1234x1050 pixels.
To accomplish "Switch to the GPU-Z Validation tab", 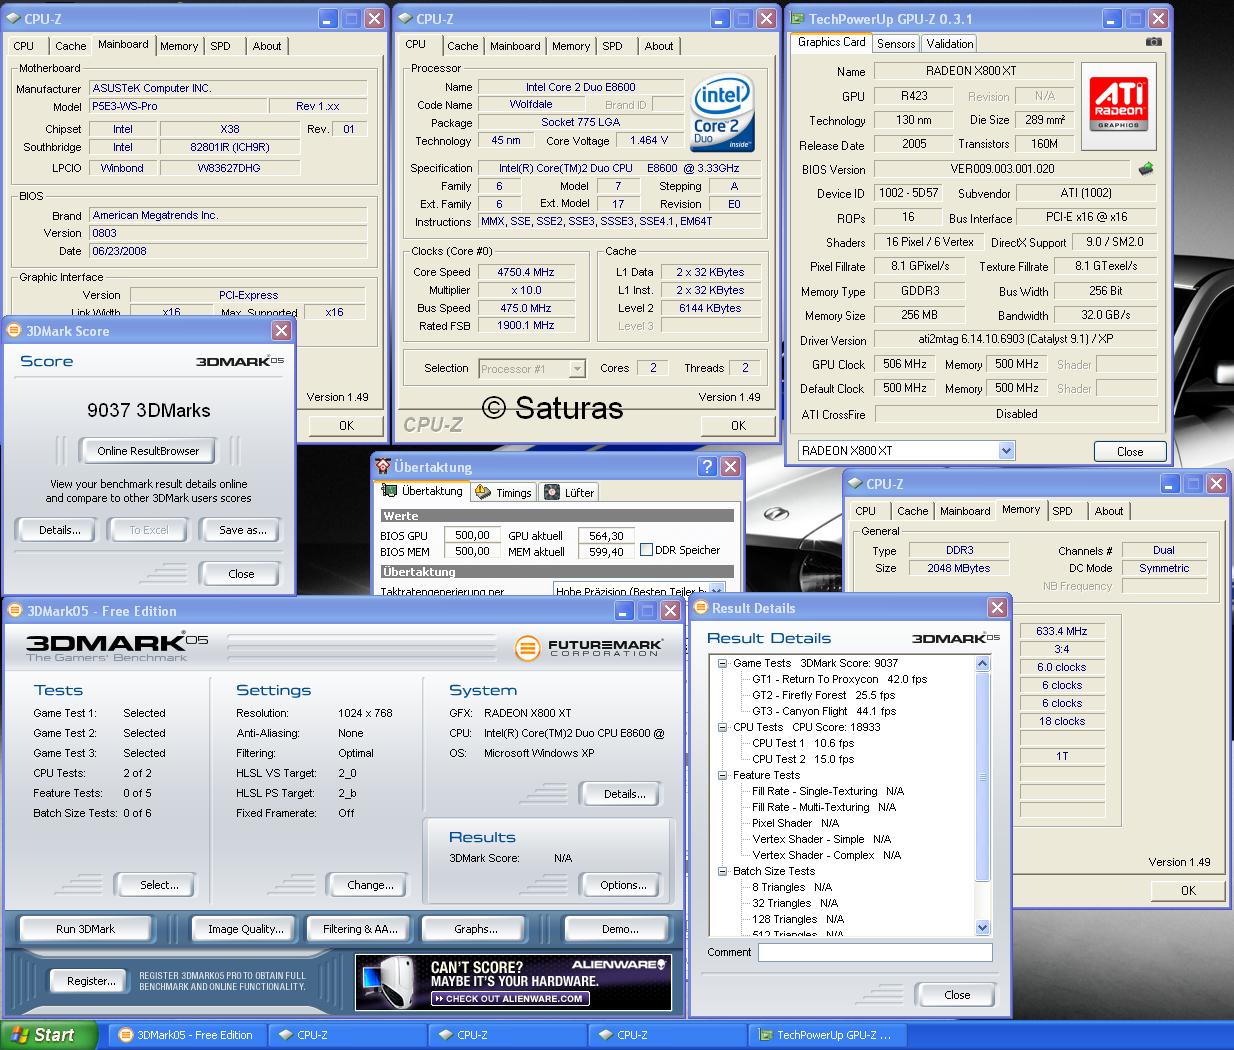I will (x=949, y=43).
